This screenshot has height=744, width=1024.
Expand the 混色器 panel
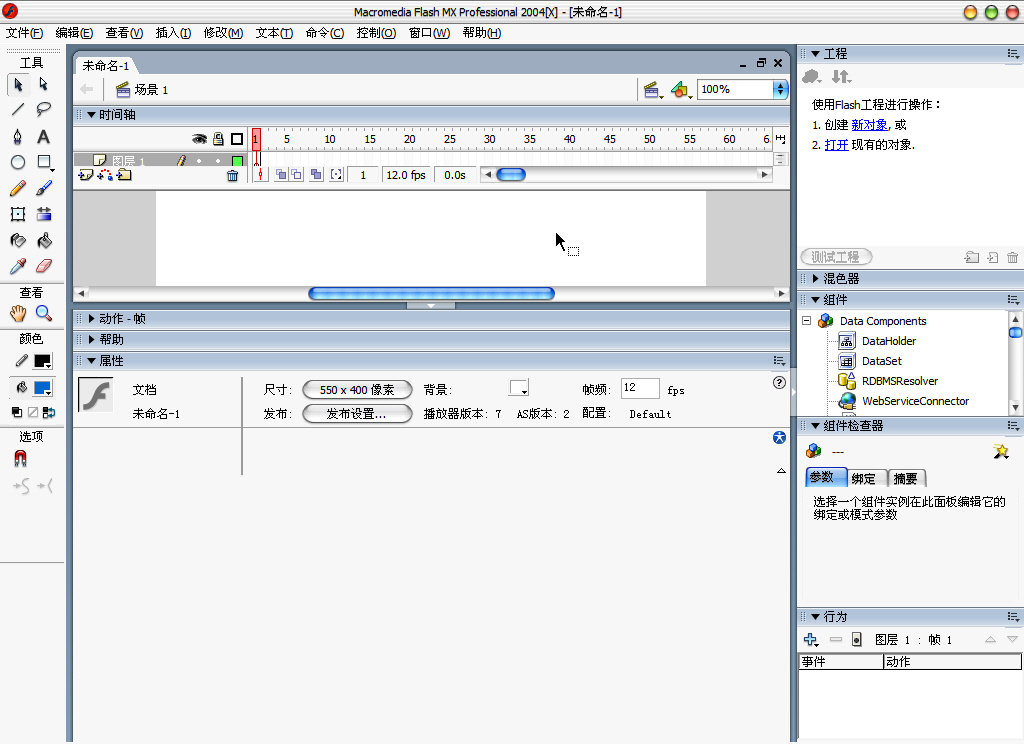816,279
